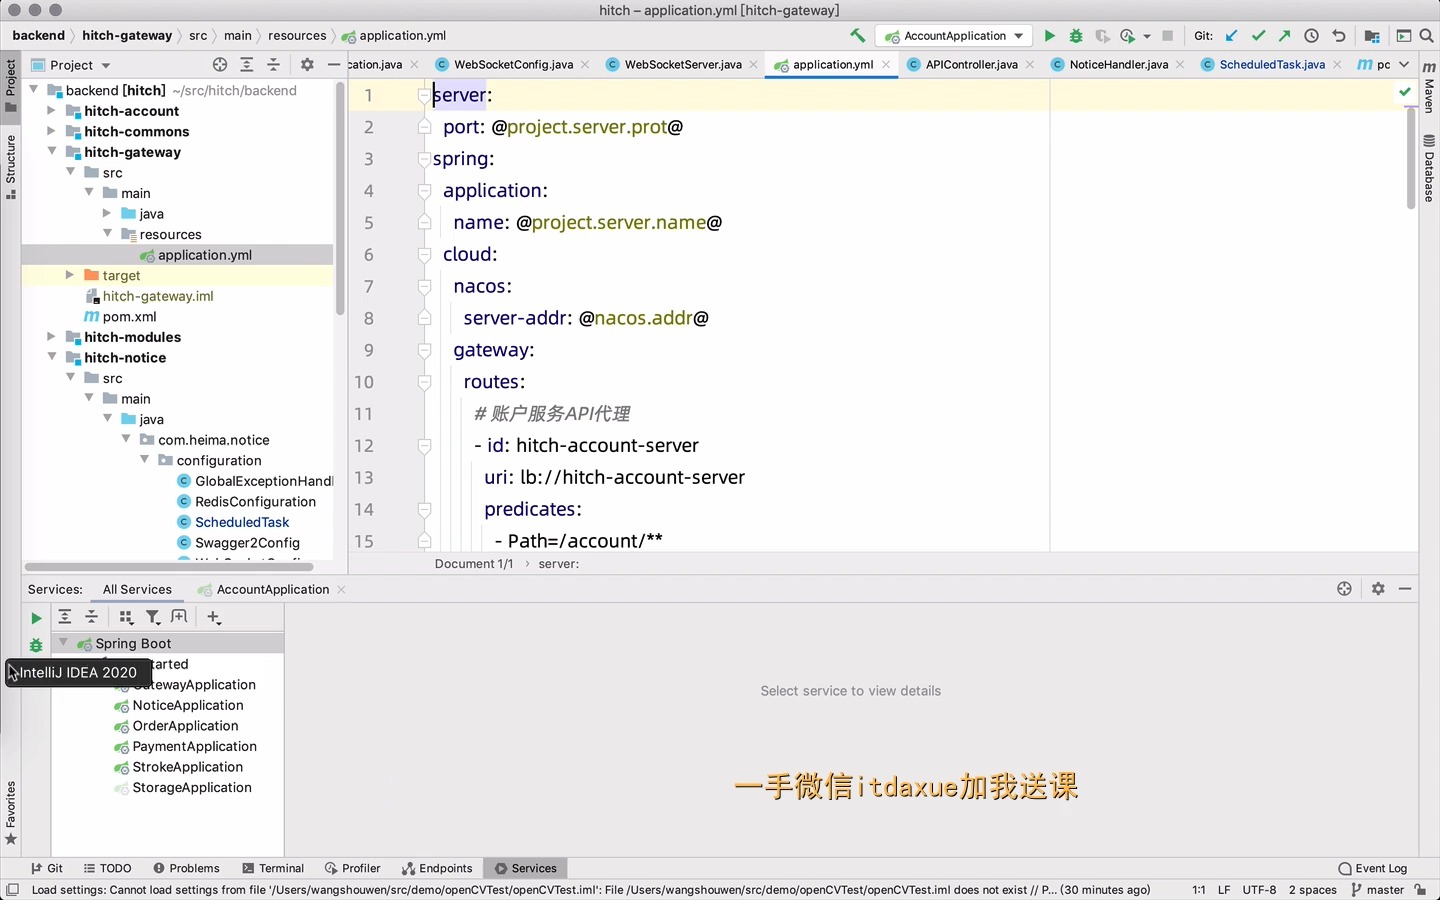Run AccountApplication with the green play icon

click(1049, 35)
